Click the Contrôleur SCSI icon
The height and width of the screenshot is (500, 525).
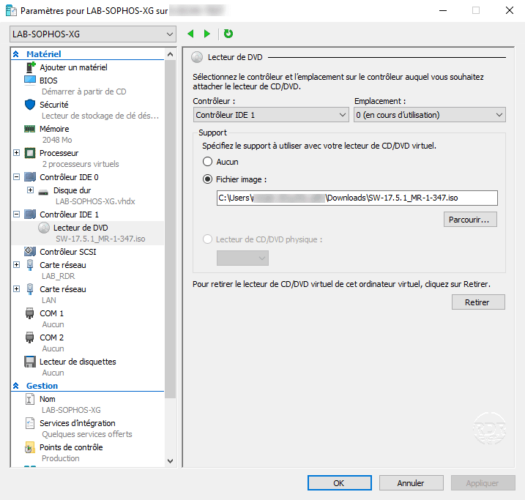coord(30,251)
